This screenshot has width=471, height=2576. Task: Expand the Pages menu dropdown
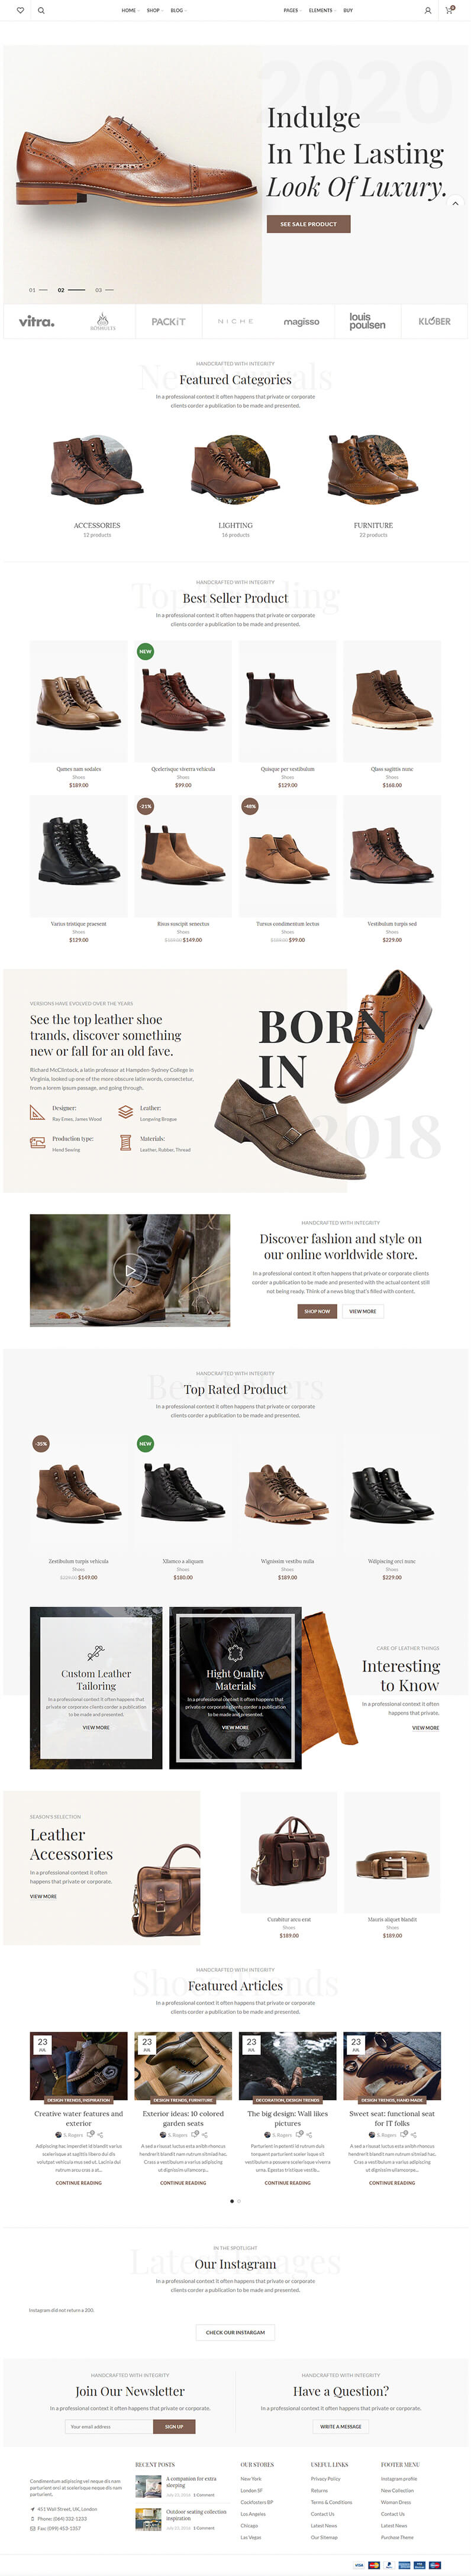click(x=292, y=10)
